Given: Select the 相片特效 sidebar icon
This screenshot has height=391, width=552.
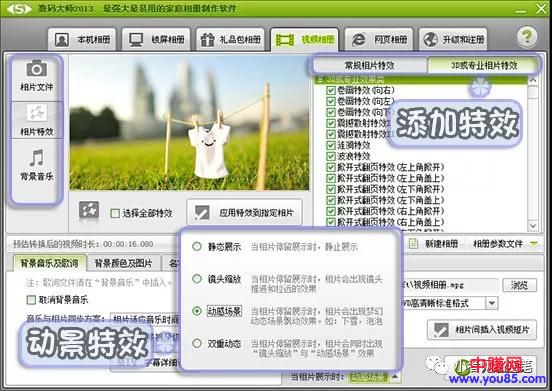Looking at the screenshot, I should click(x=37, y=113).
